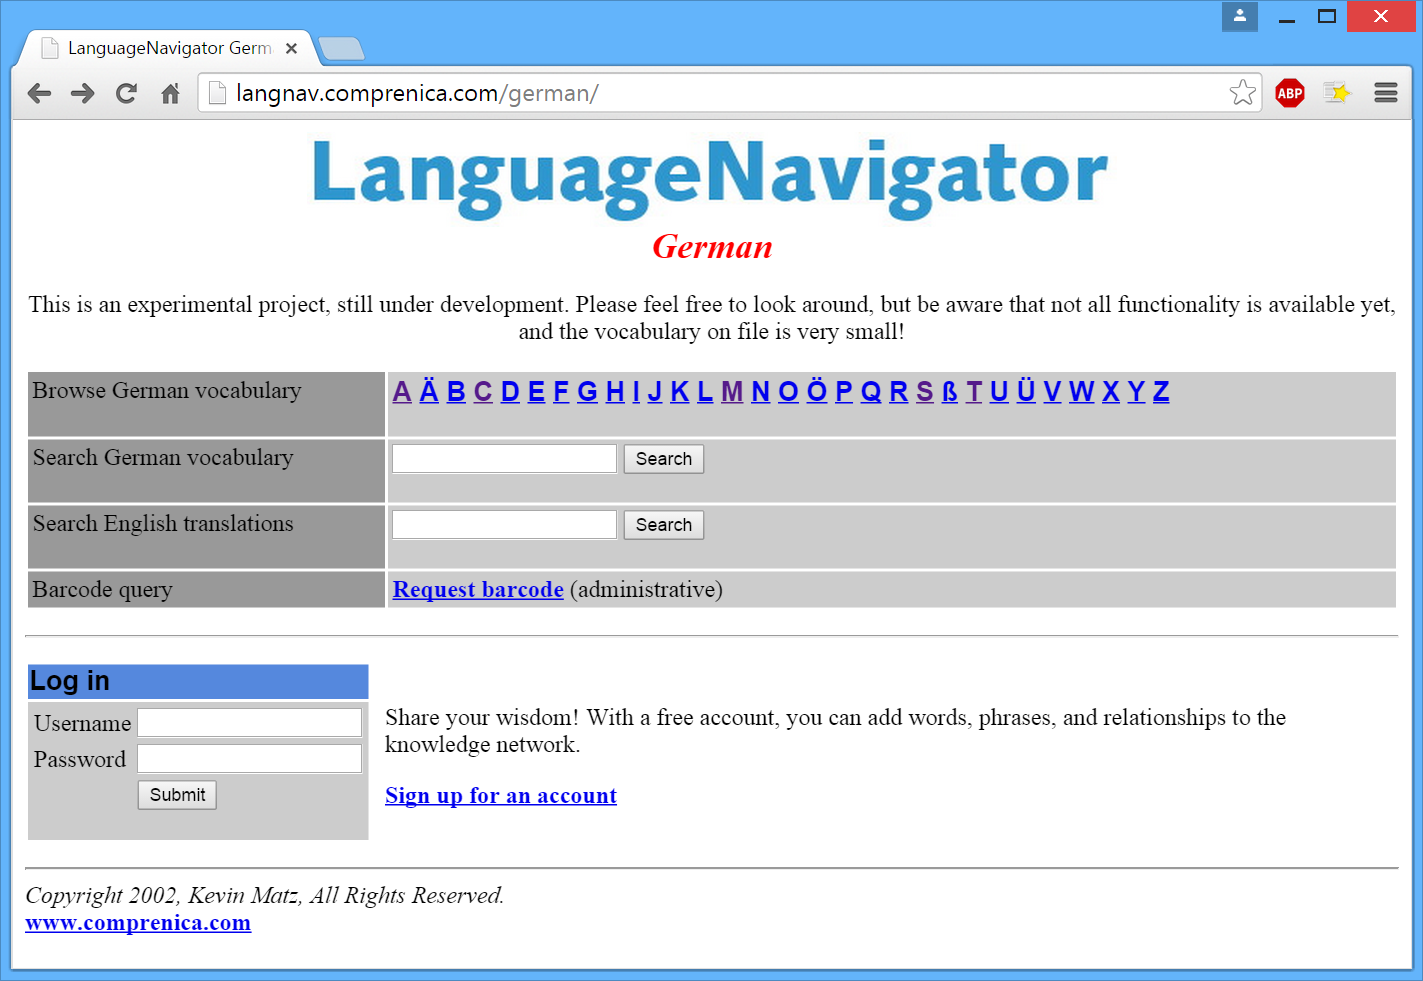1423x981 pixels.
Task: Reload the page with refresh icon
Action: pyautogui.click(x=126, y=94)
